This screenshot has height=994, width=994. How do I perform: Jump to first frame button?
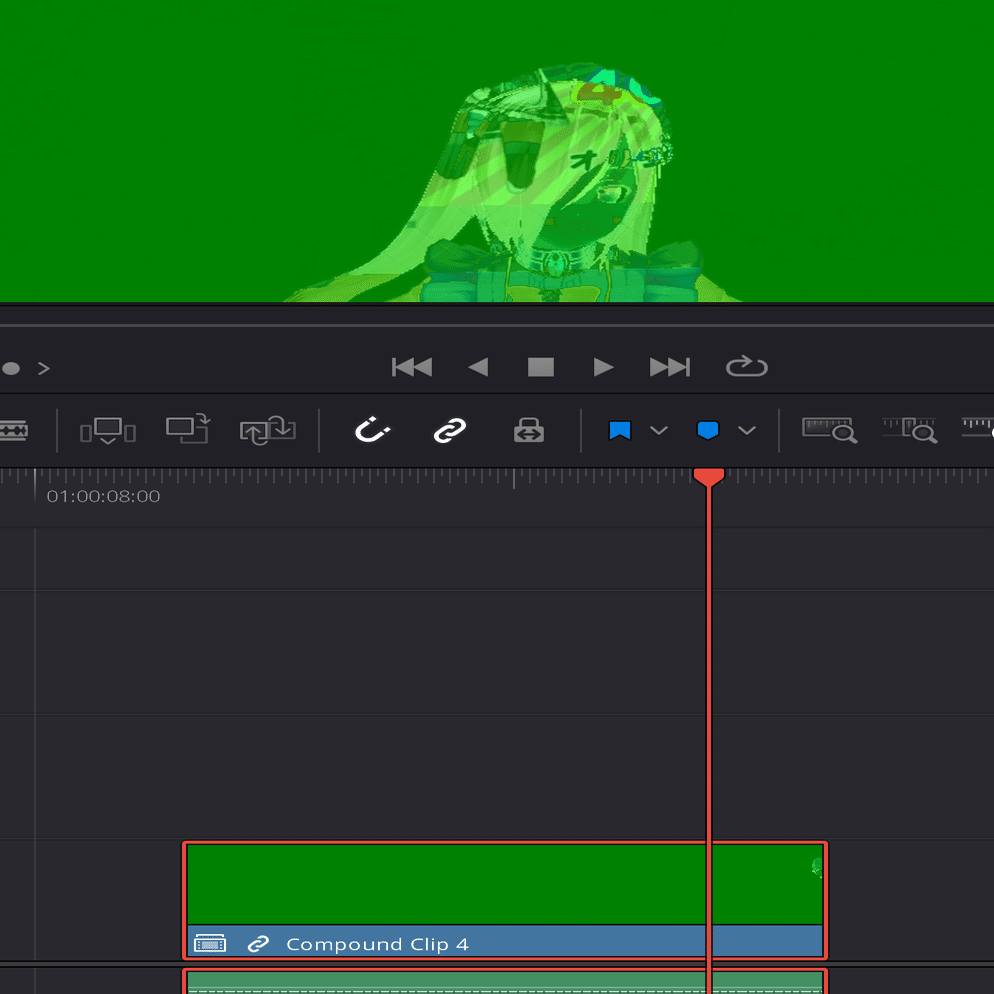click(411, 367)
